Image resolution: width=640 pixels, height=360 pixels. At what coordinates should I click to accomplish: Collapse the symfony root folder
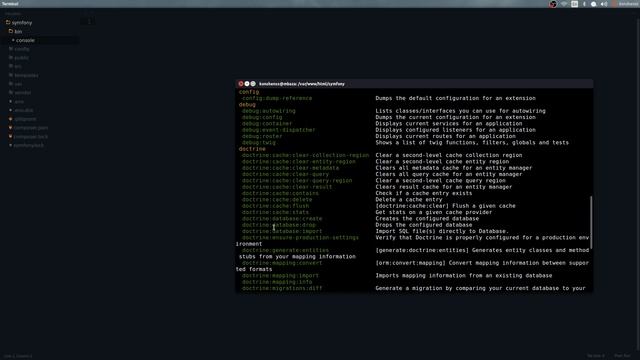[x=22, y=23]
